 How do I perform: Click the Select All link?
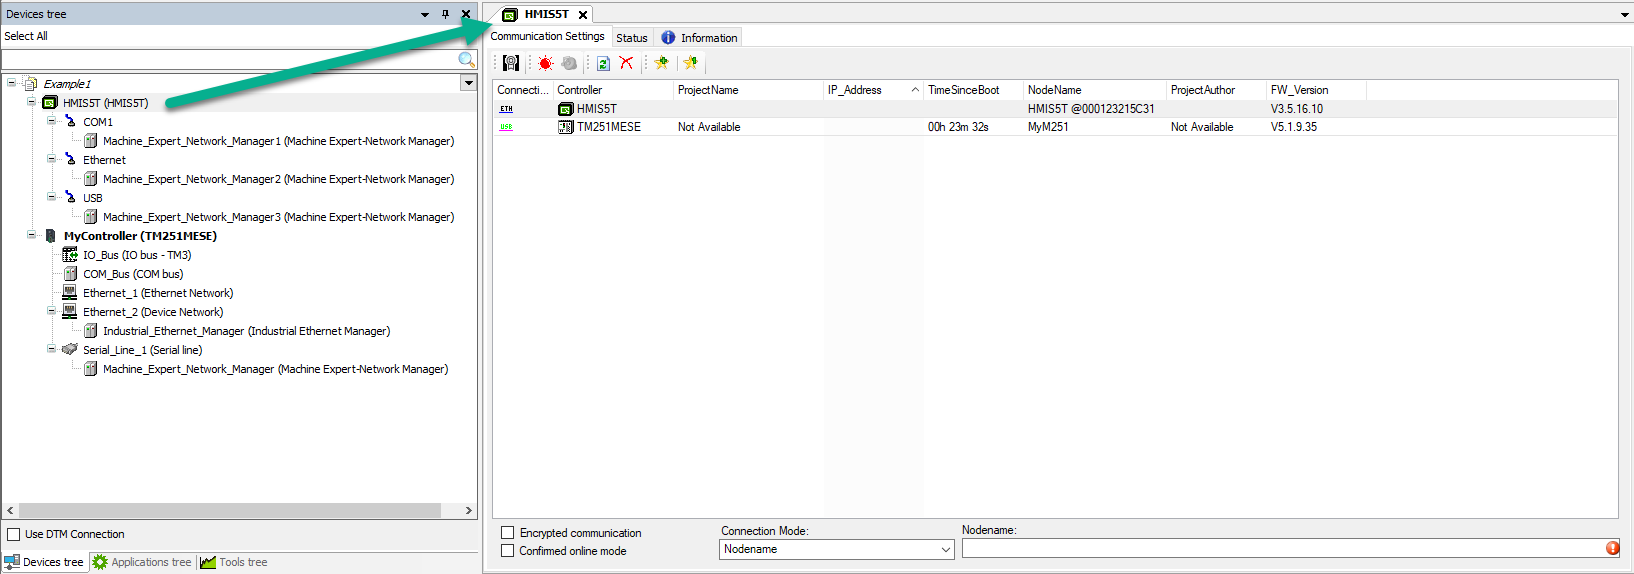(26, 36)
